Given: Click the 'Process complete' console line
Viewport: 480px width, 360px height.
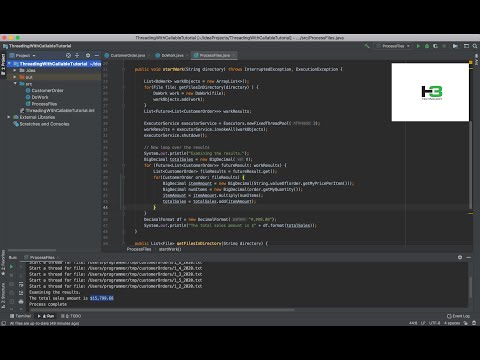Looking at the screenshot, I should [48, 304].
